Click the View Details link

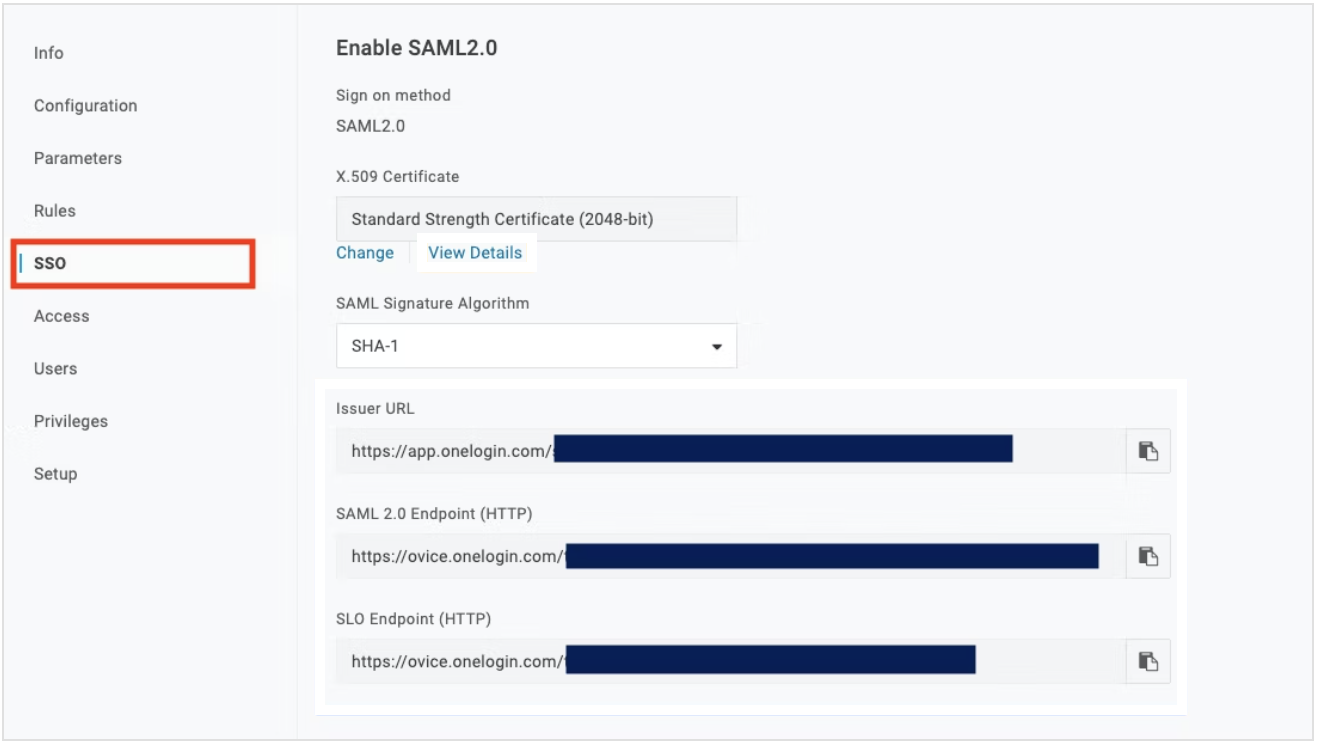pos(475,253)
